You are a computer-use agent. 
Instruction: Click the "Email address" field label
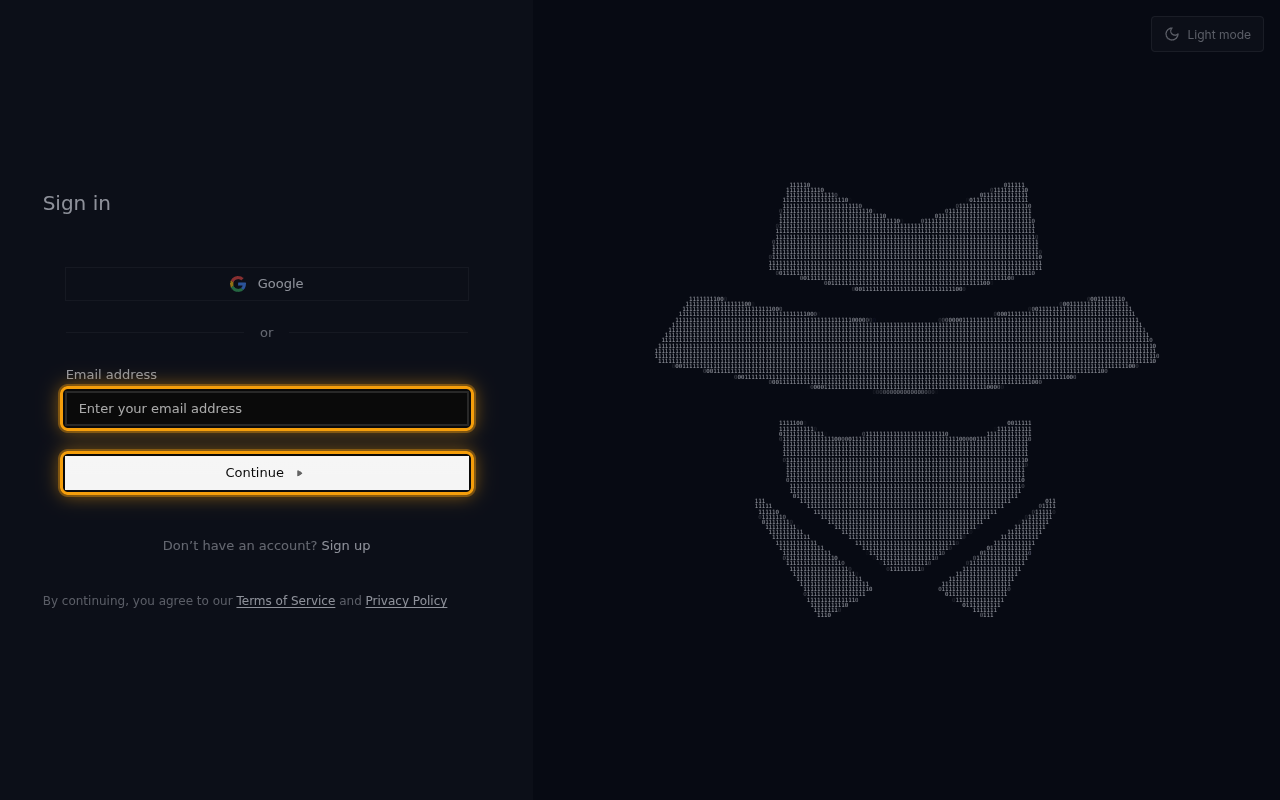(111, 375)
